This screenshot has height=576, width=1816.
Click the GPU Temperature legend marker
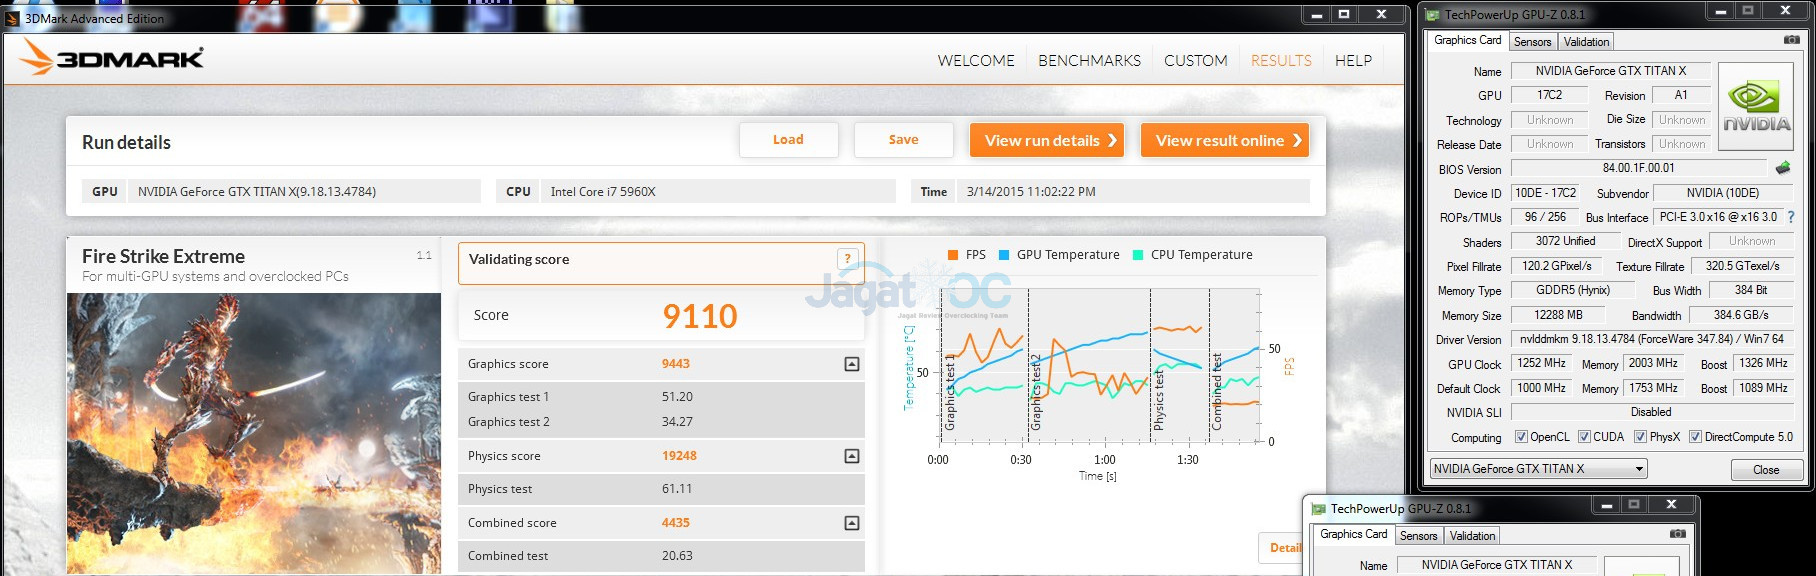pos(1004,255)
